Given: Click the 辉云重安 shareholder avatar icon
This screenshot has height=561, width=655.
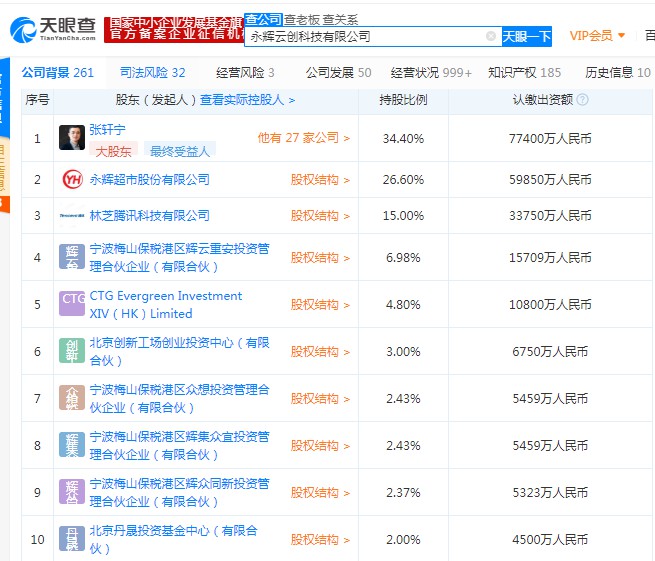Looking at the screenshot, I should click(x=72, y=256).
